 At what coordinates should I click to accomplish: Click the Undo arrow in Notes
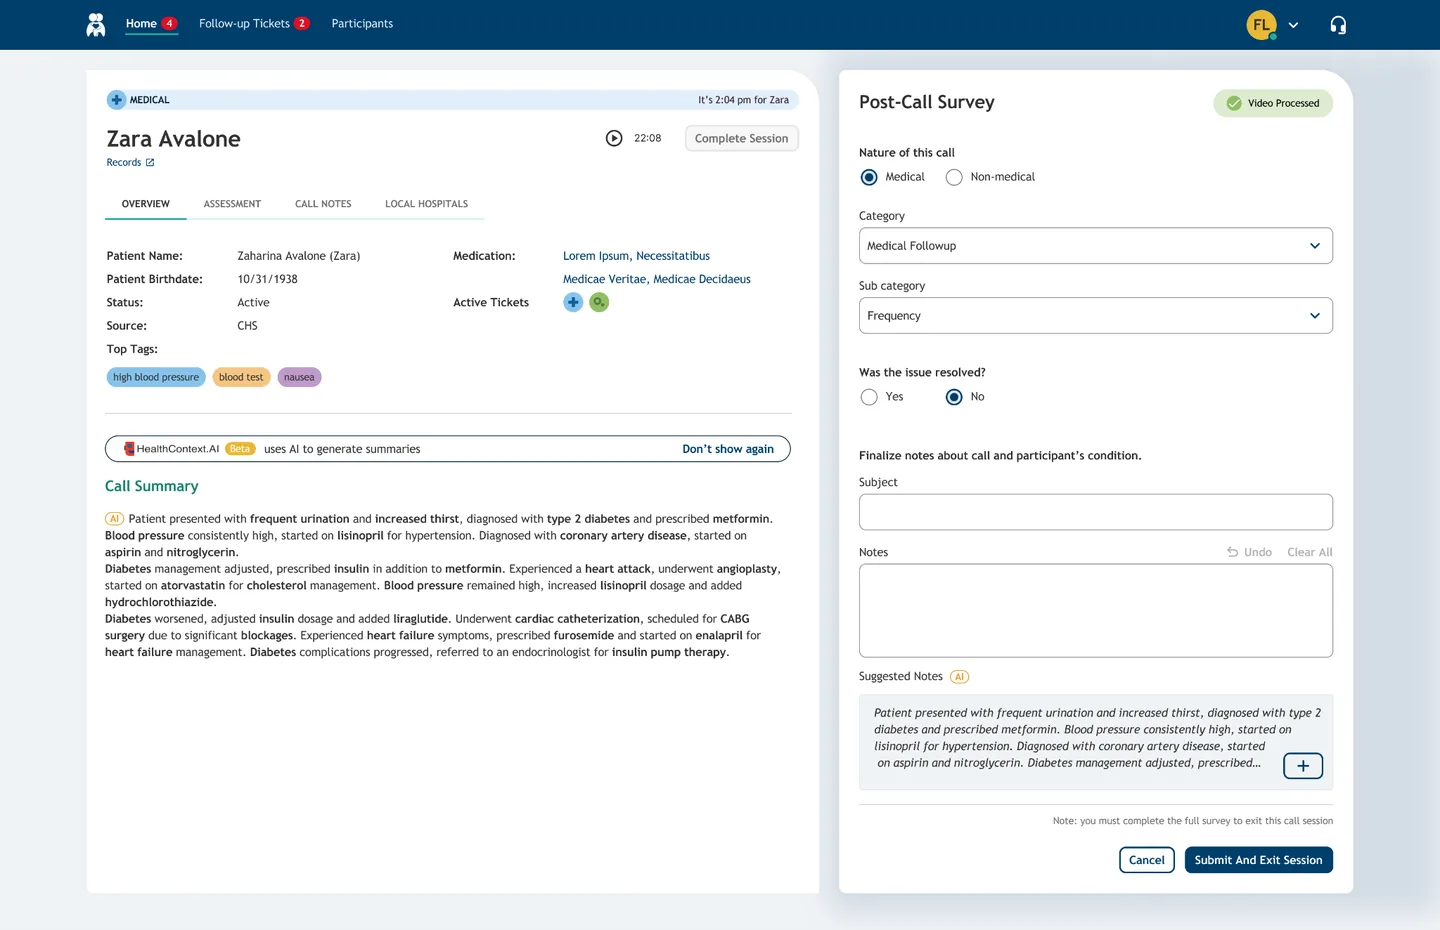[x=1233, y=552]
